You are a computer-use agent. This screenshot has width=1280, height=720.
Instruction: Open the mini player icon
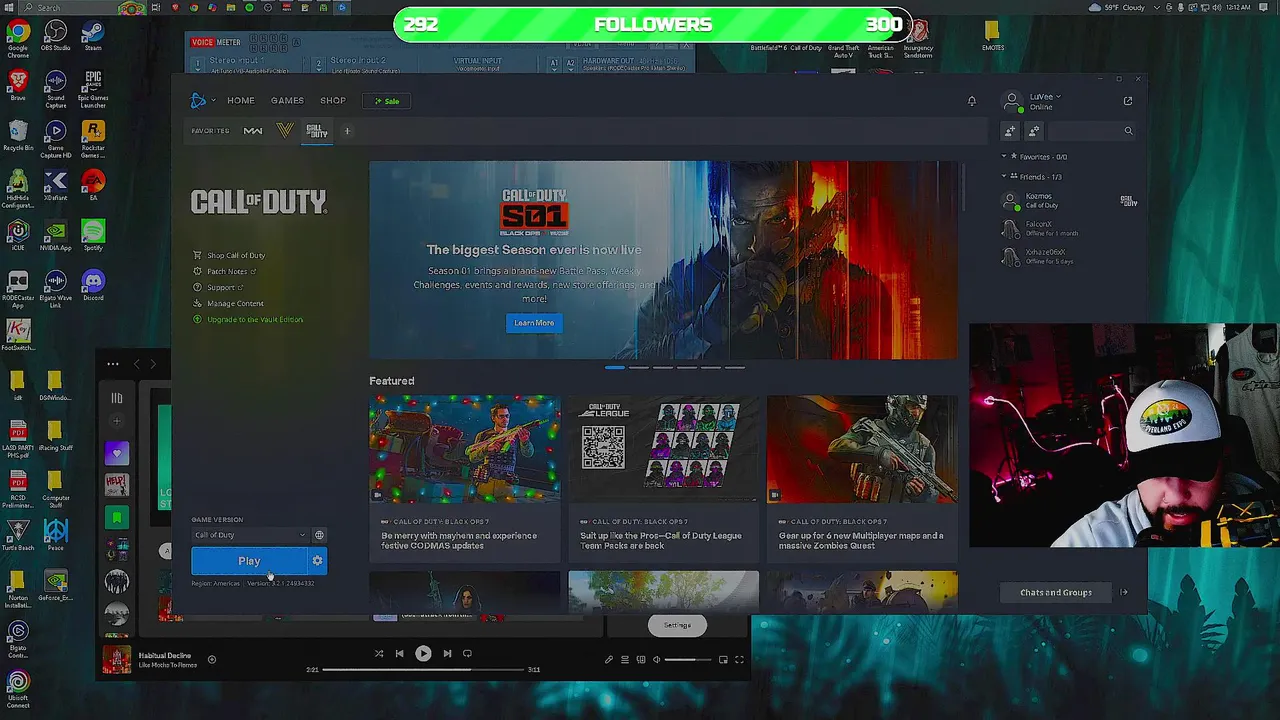point(723,660)
